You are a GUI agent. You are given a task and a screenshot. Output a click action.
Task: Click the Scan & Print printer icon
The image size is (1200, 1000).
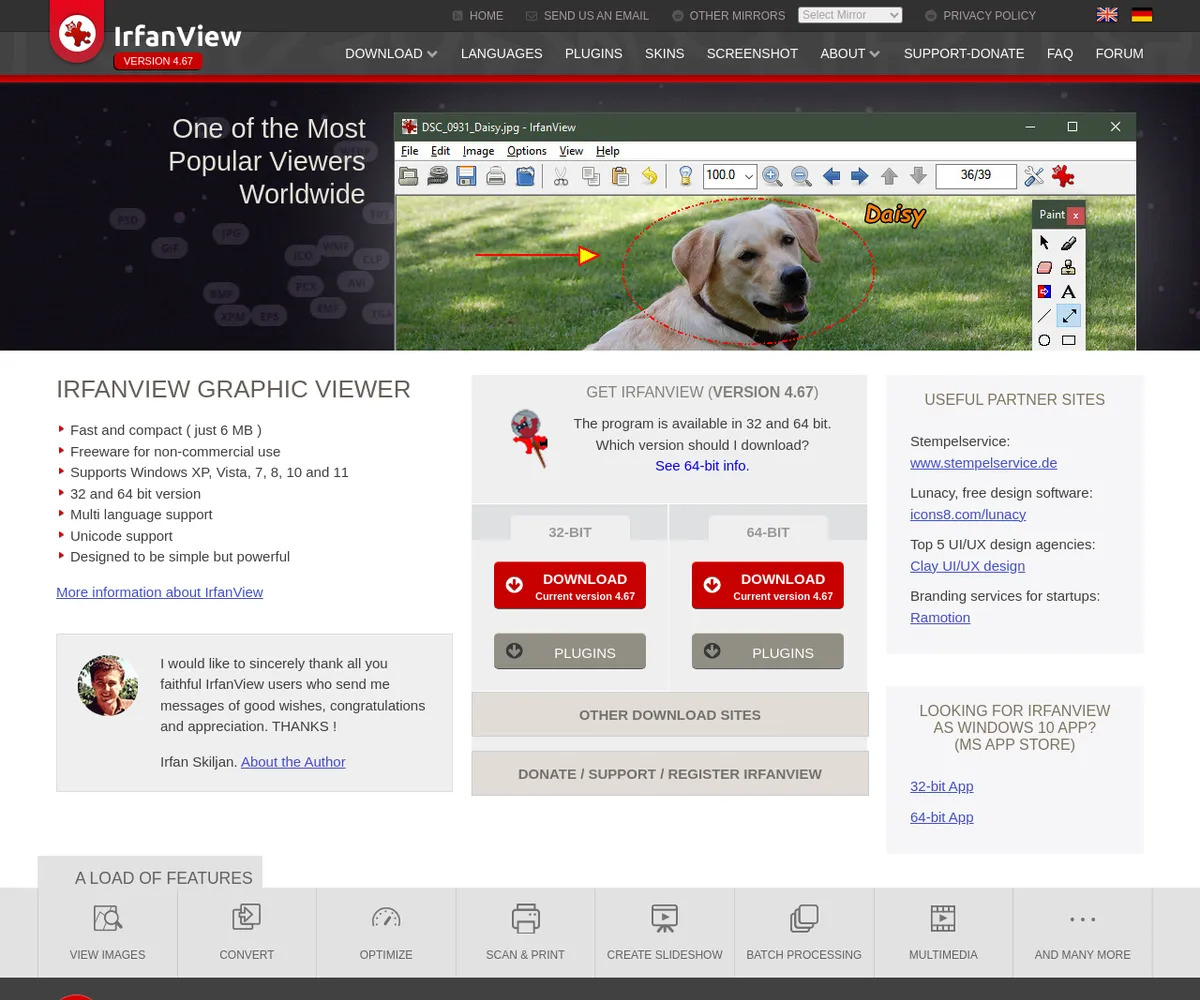(x=525, y=918)
